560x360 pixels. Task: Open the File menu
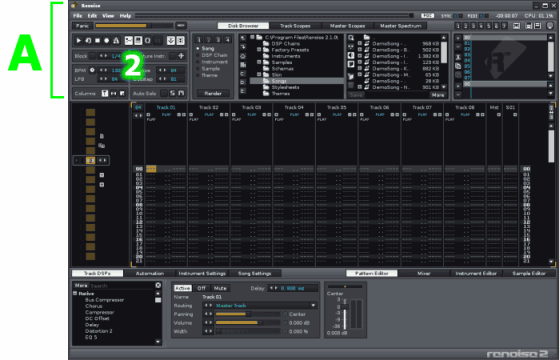78,16
